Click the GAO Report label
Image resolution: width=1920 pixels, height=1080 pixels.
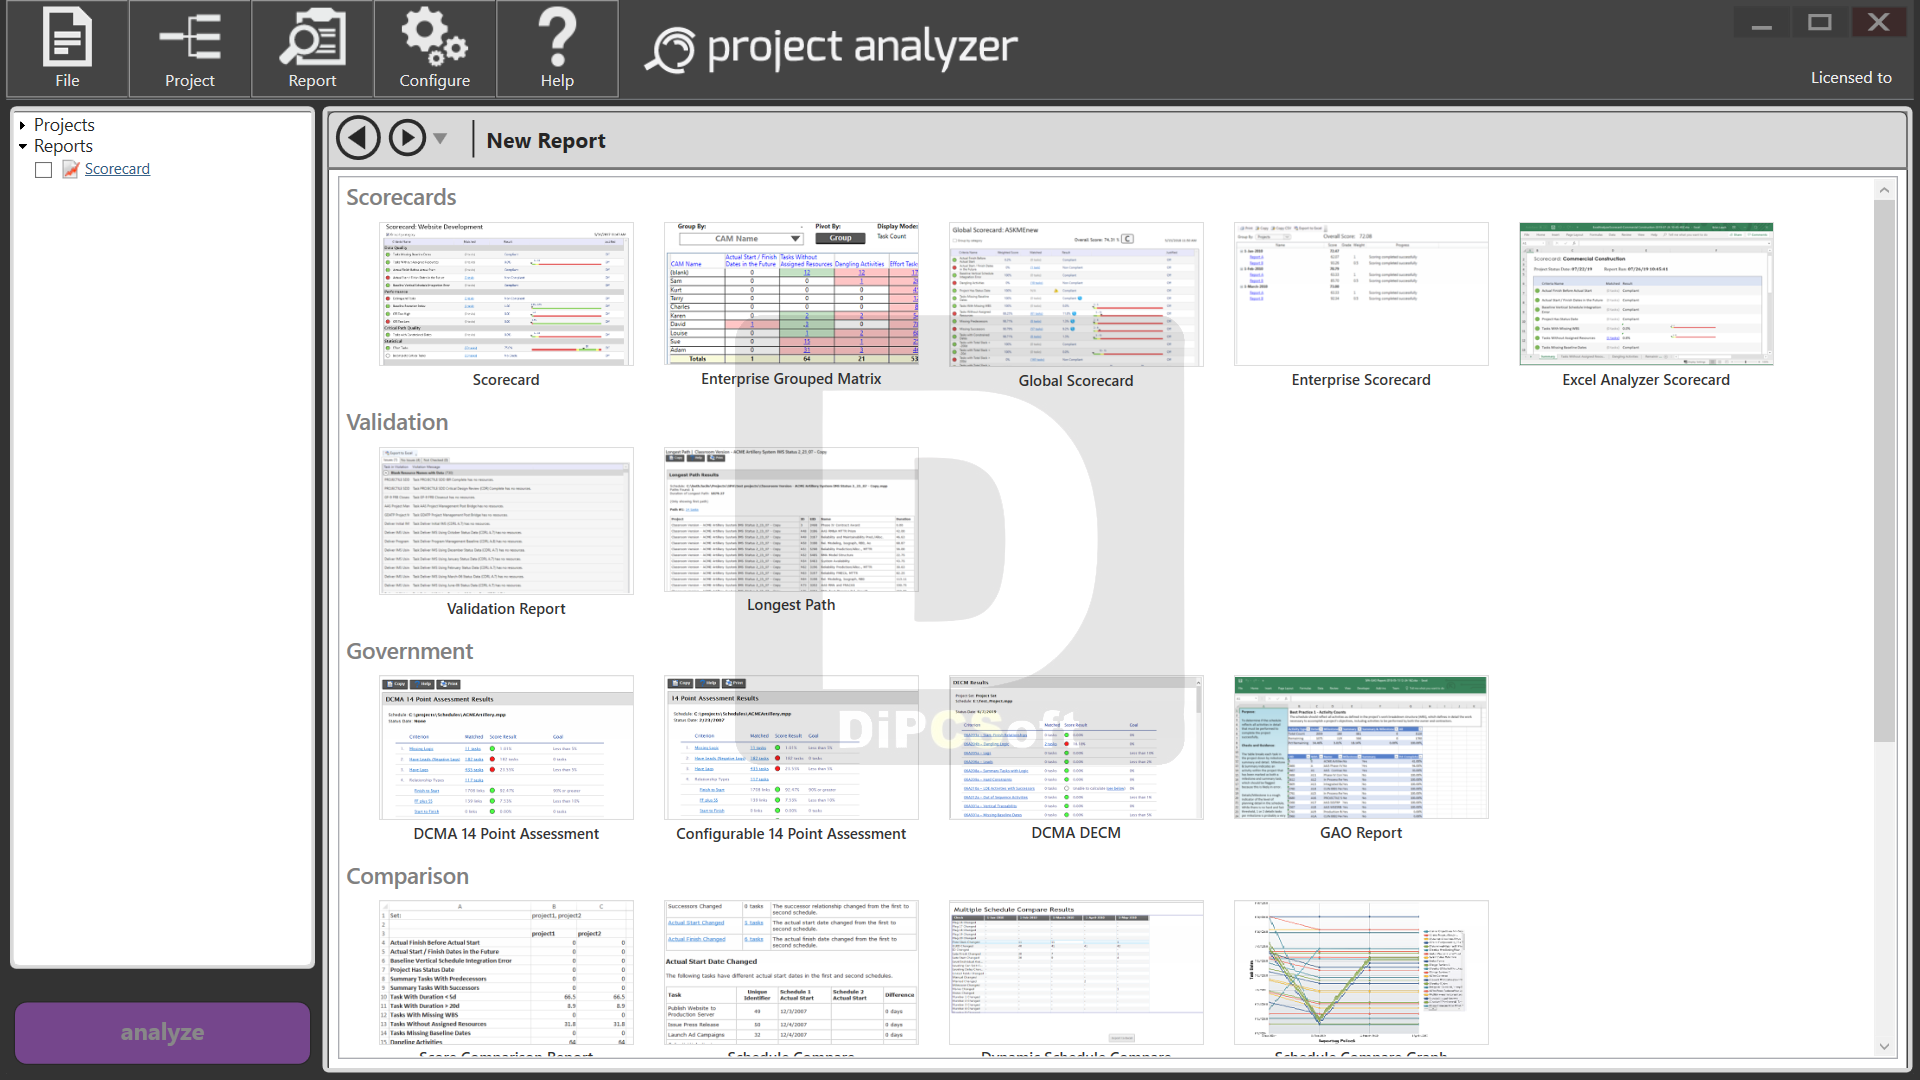pos(1361,833)
